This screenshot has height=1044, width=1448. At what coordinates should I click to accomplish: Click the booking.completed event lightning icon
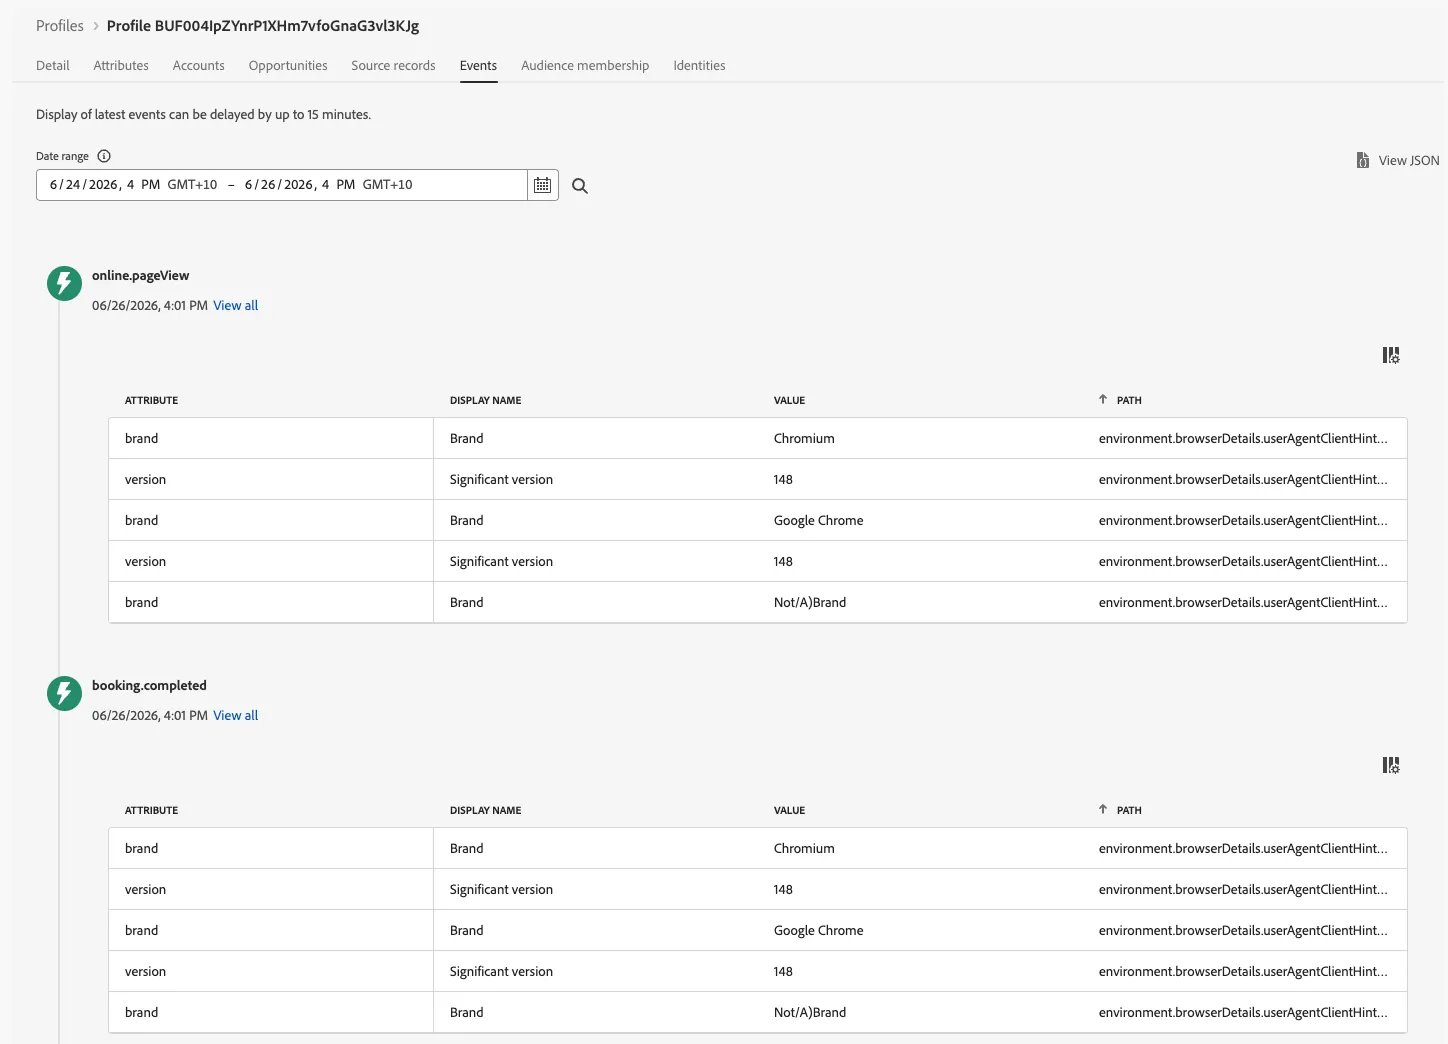64,693
